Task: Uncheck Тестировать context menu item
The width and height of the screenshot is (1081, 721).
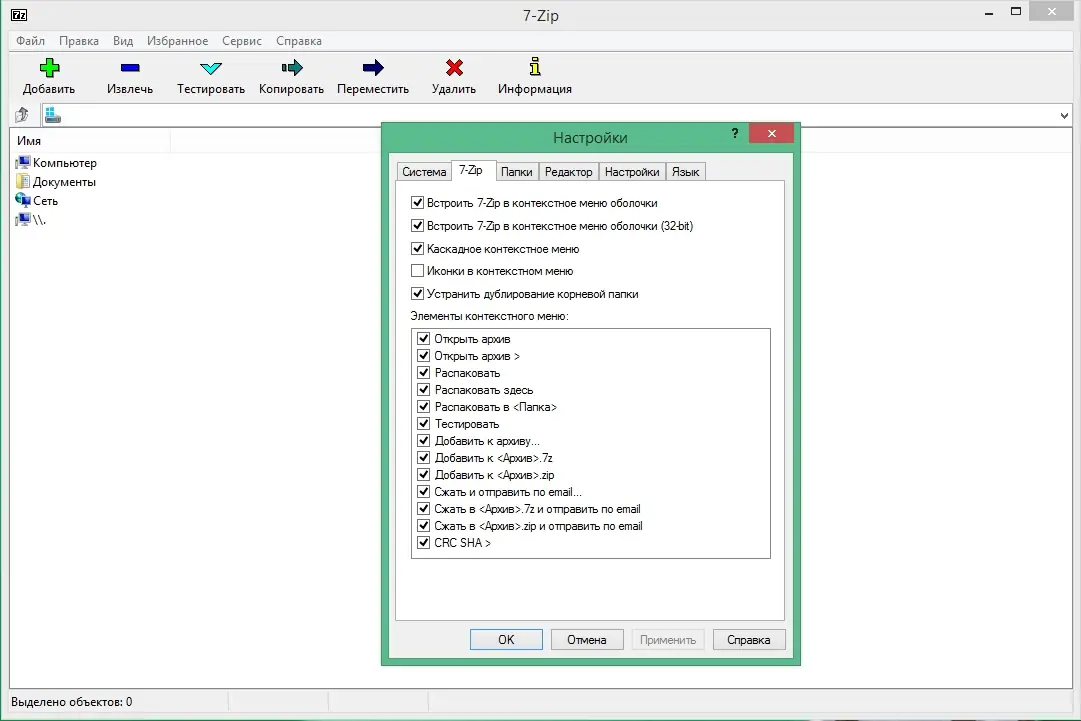Action: tap(423, 423)
